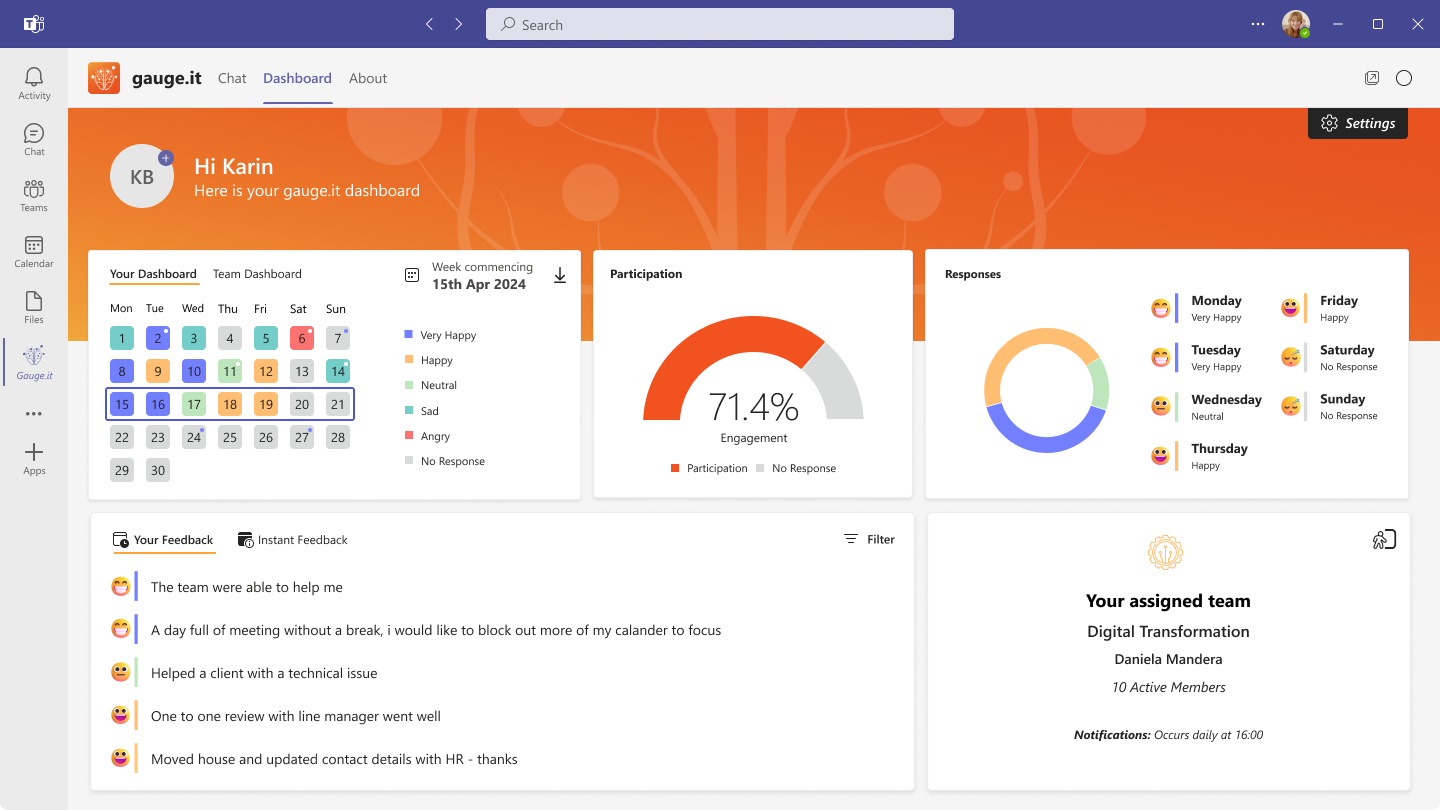Open the Calendar app in sidebar
This screenshot has width=1440, height=810.
(34, 252)
